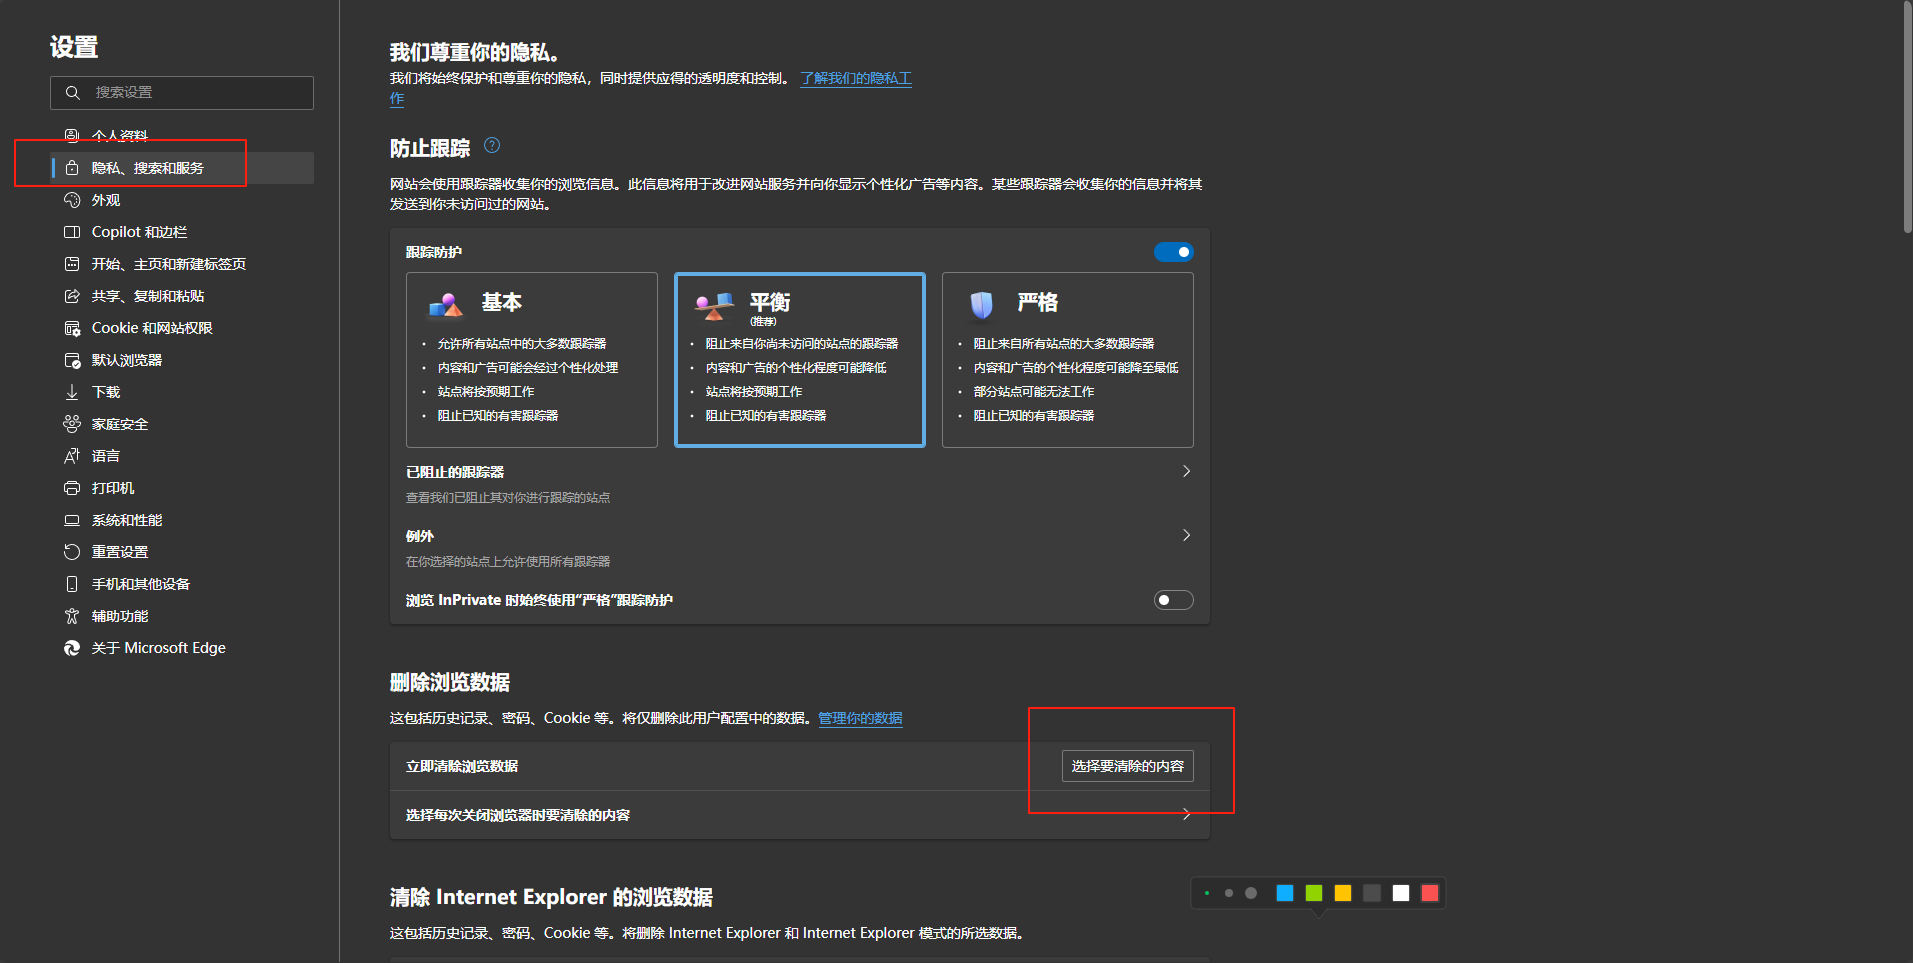Click the 我们尊重你的隐私 heading
1913x963 pixels.
click(474, 52)
